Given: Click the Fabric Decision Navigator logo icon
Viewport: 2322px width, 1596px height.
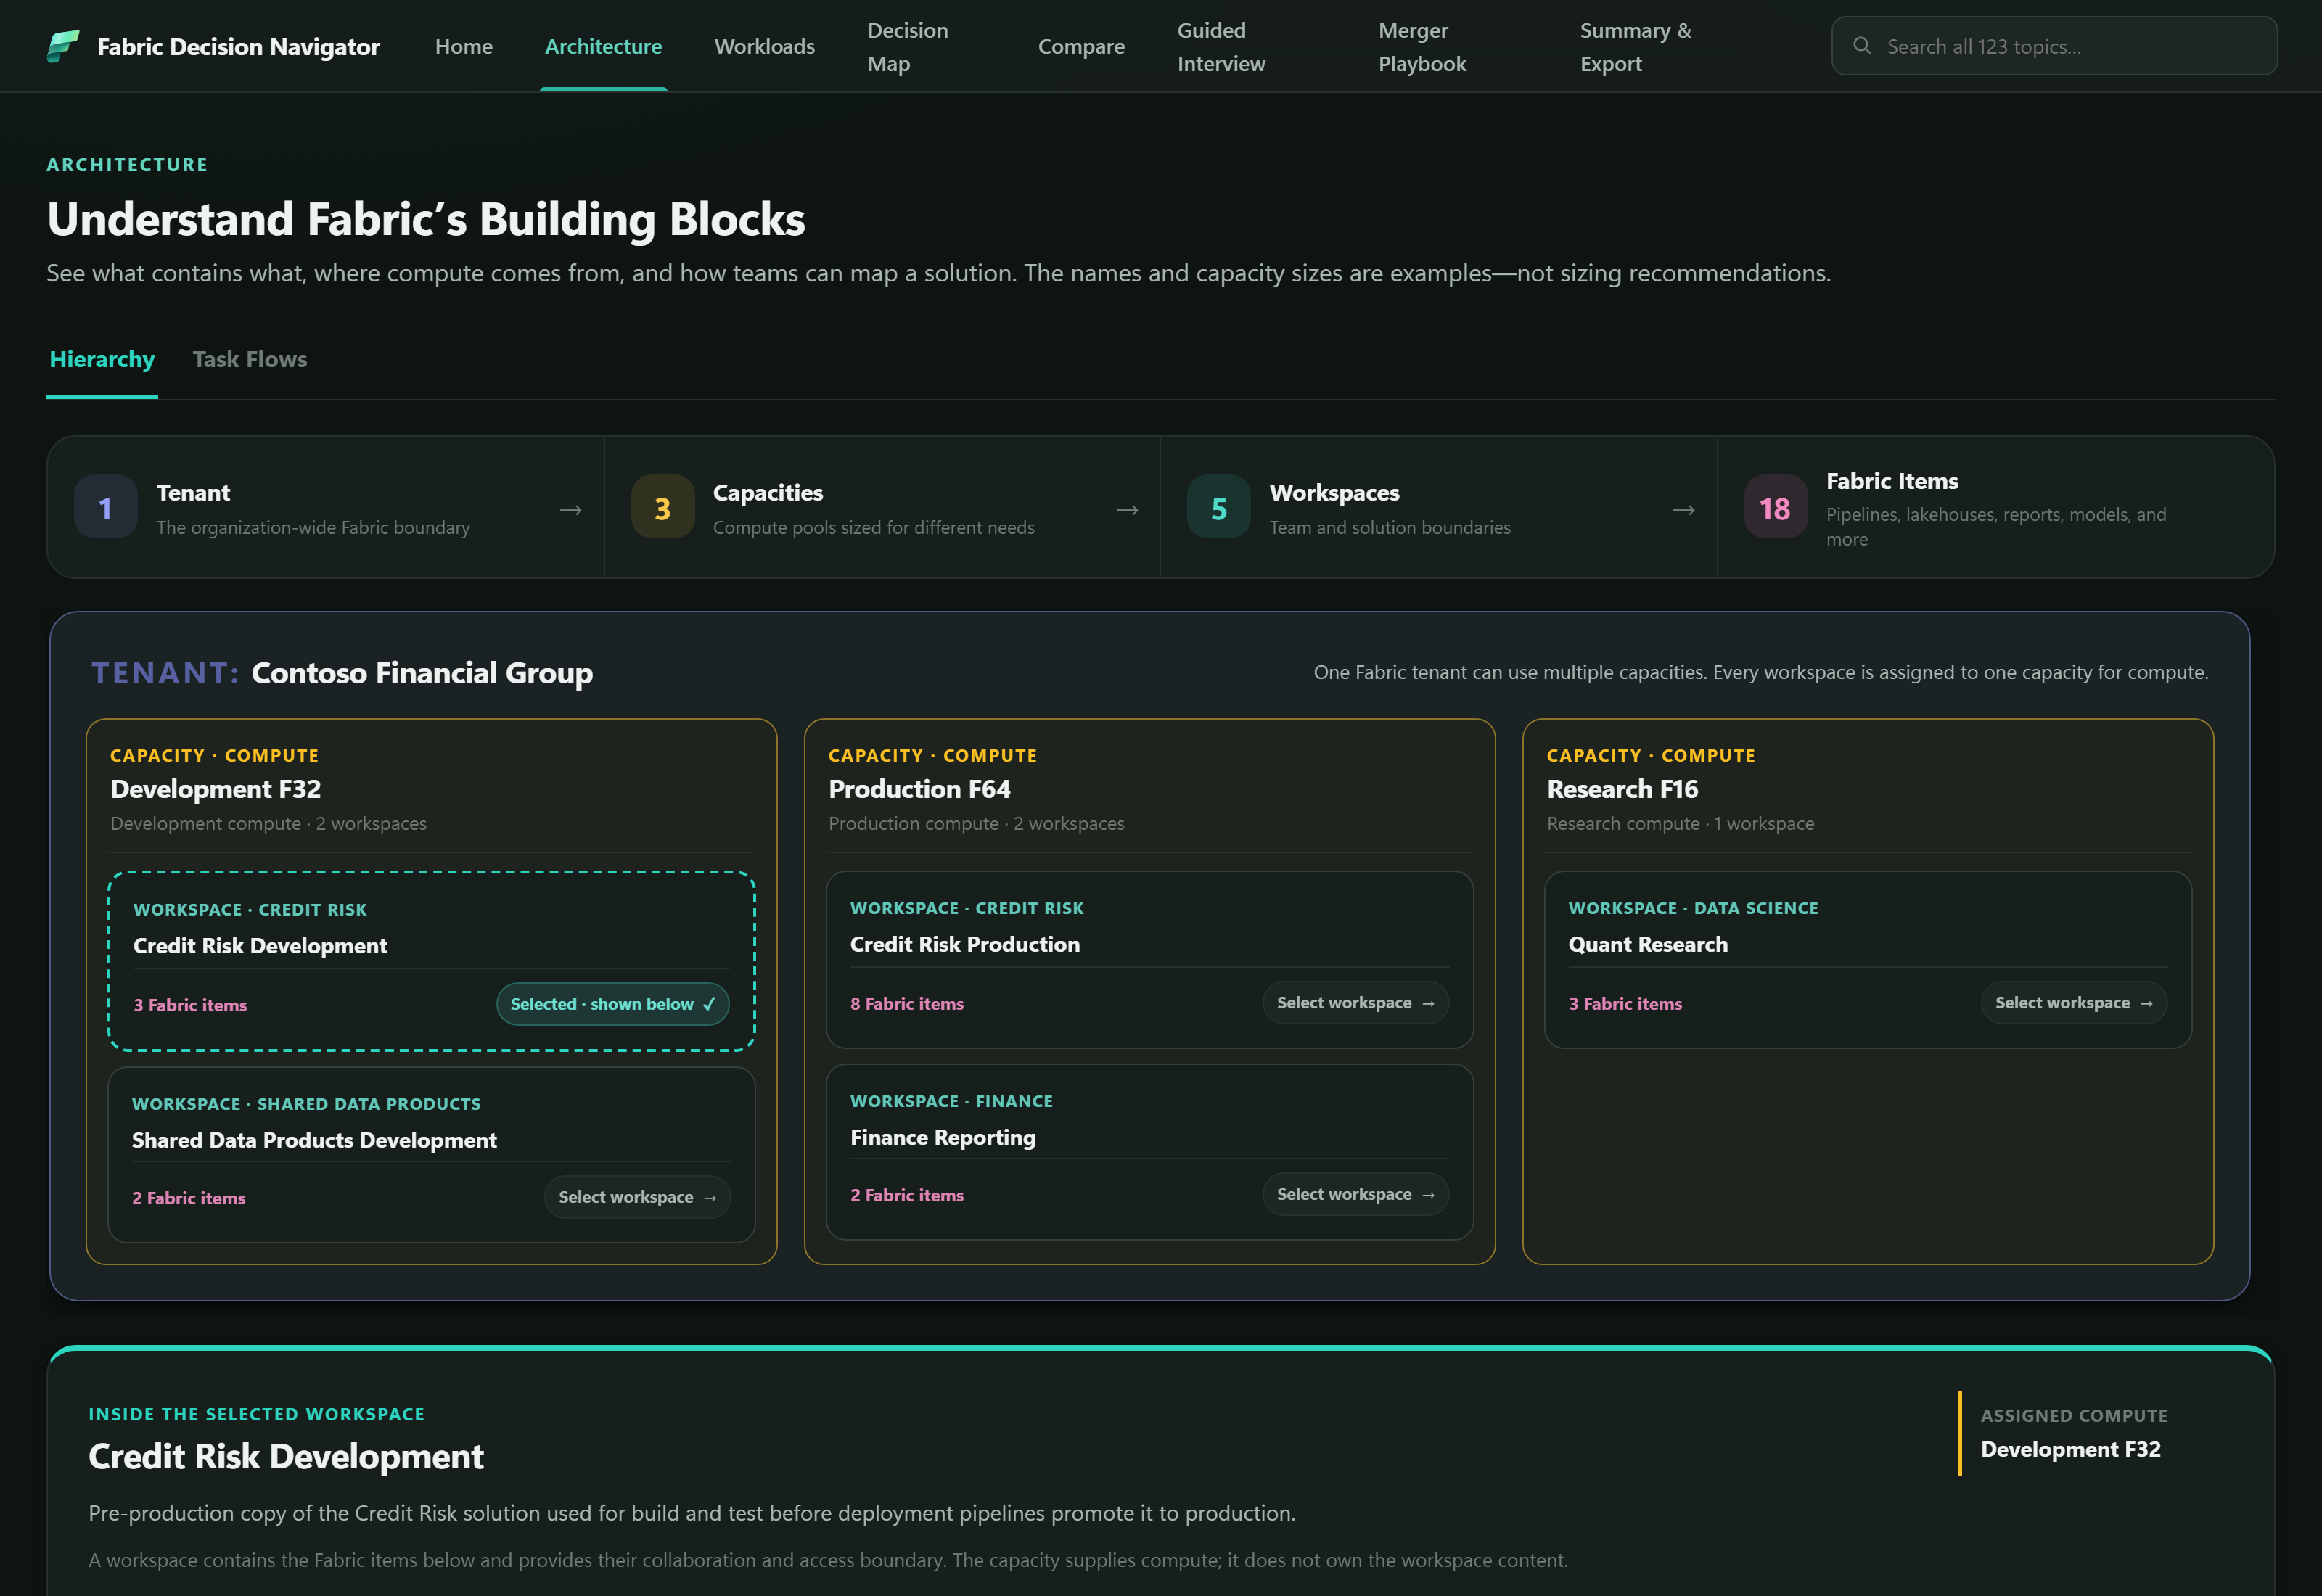Looking at the screenshot, I should [63, 46].
